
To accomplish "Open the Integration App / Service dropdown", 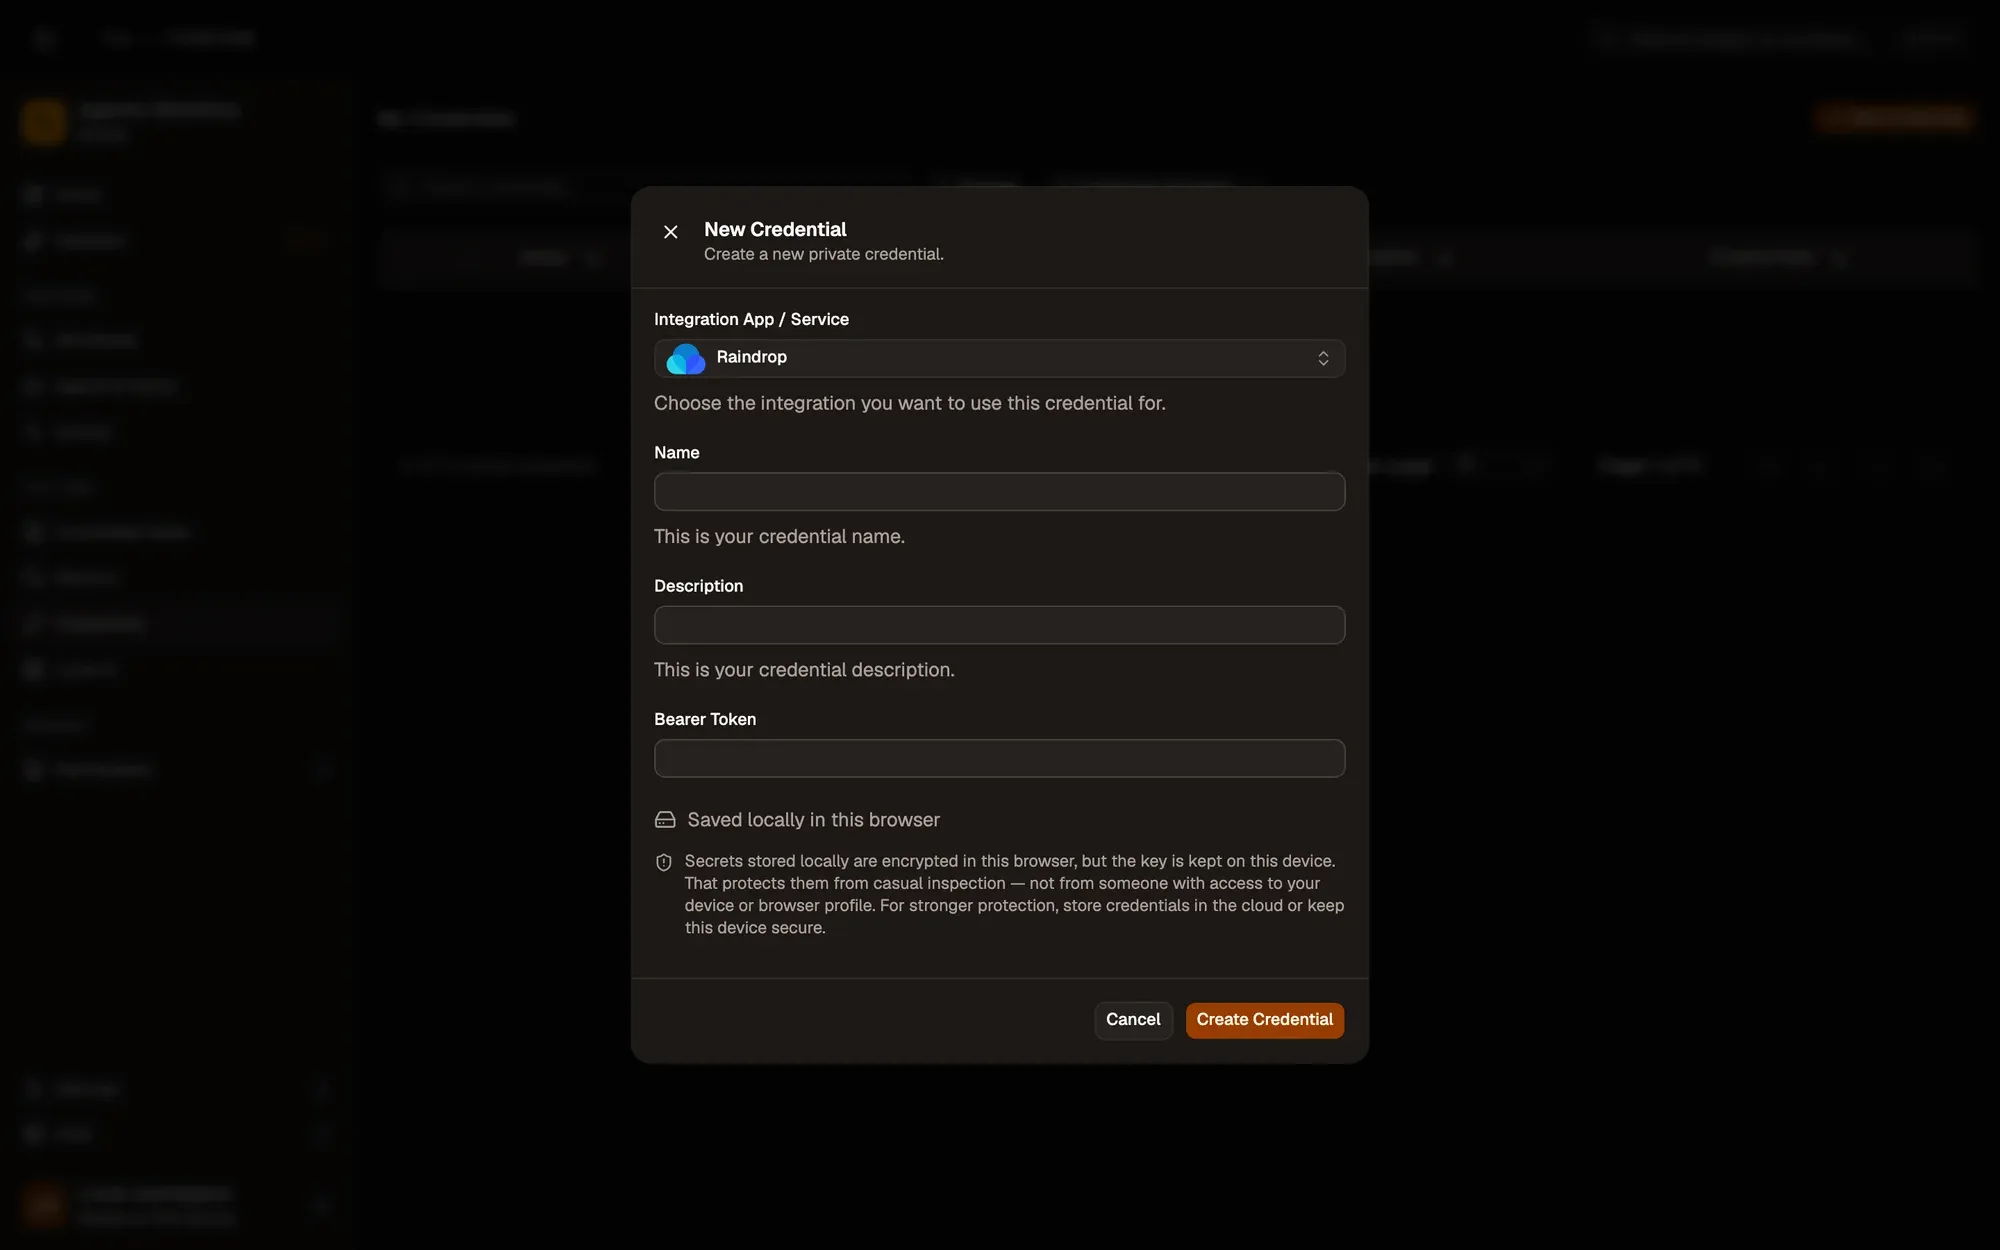I will click(999, 358).
